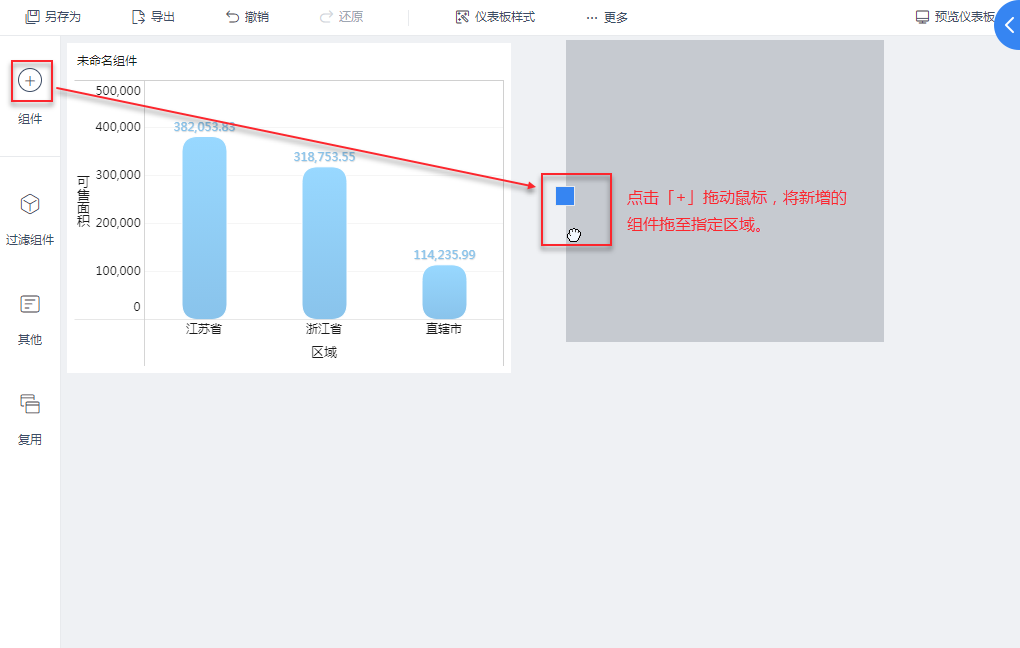Click the 400,000 y-axis tick
1020x648 pixels.
pos(118,127)
